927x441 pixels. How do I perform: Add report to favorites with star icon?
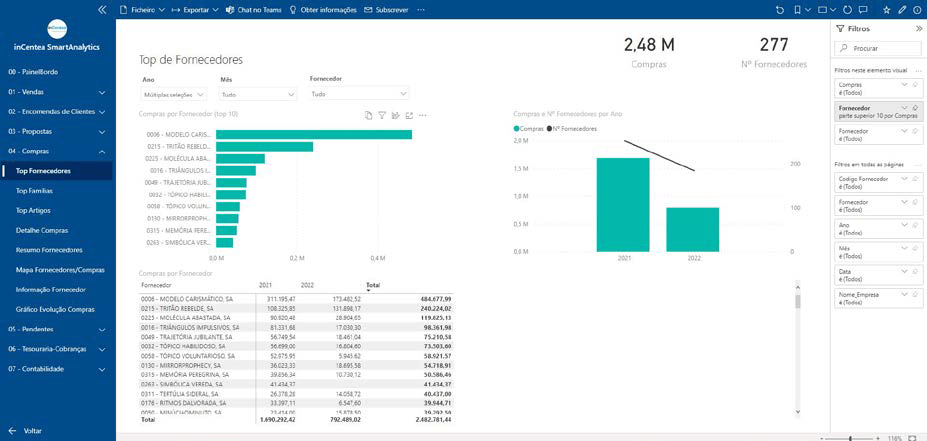point(886,9)
